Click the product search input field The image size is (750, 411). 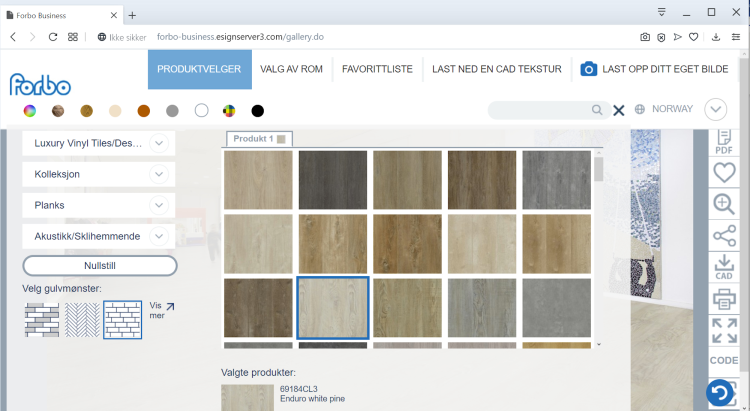(540, 110)
